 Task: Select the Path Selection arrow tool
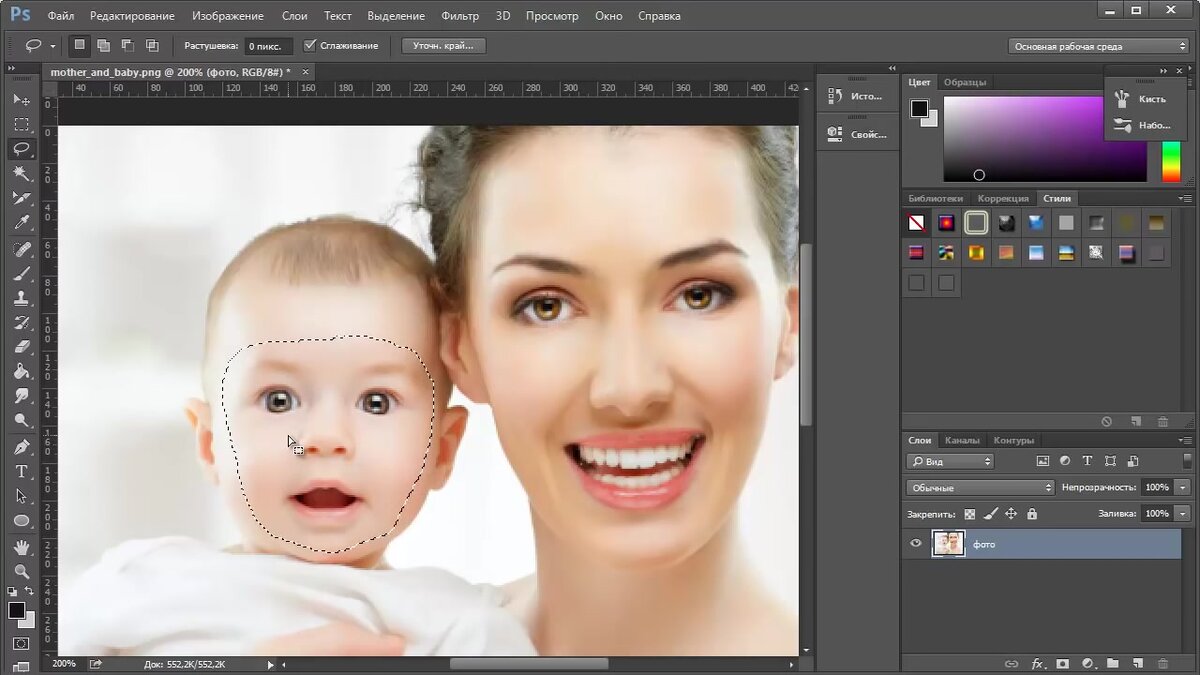(x=21, y=496)
